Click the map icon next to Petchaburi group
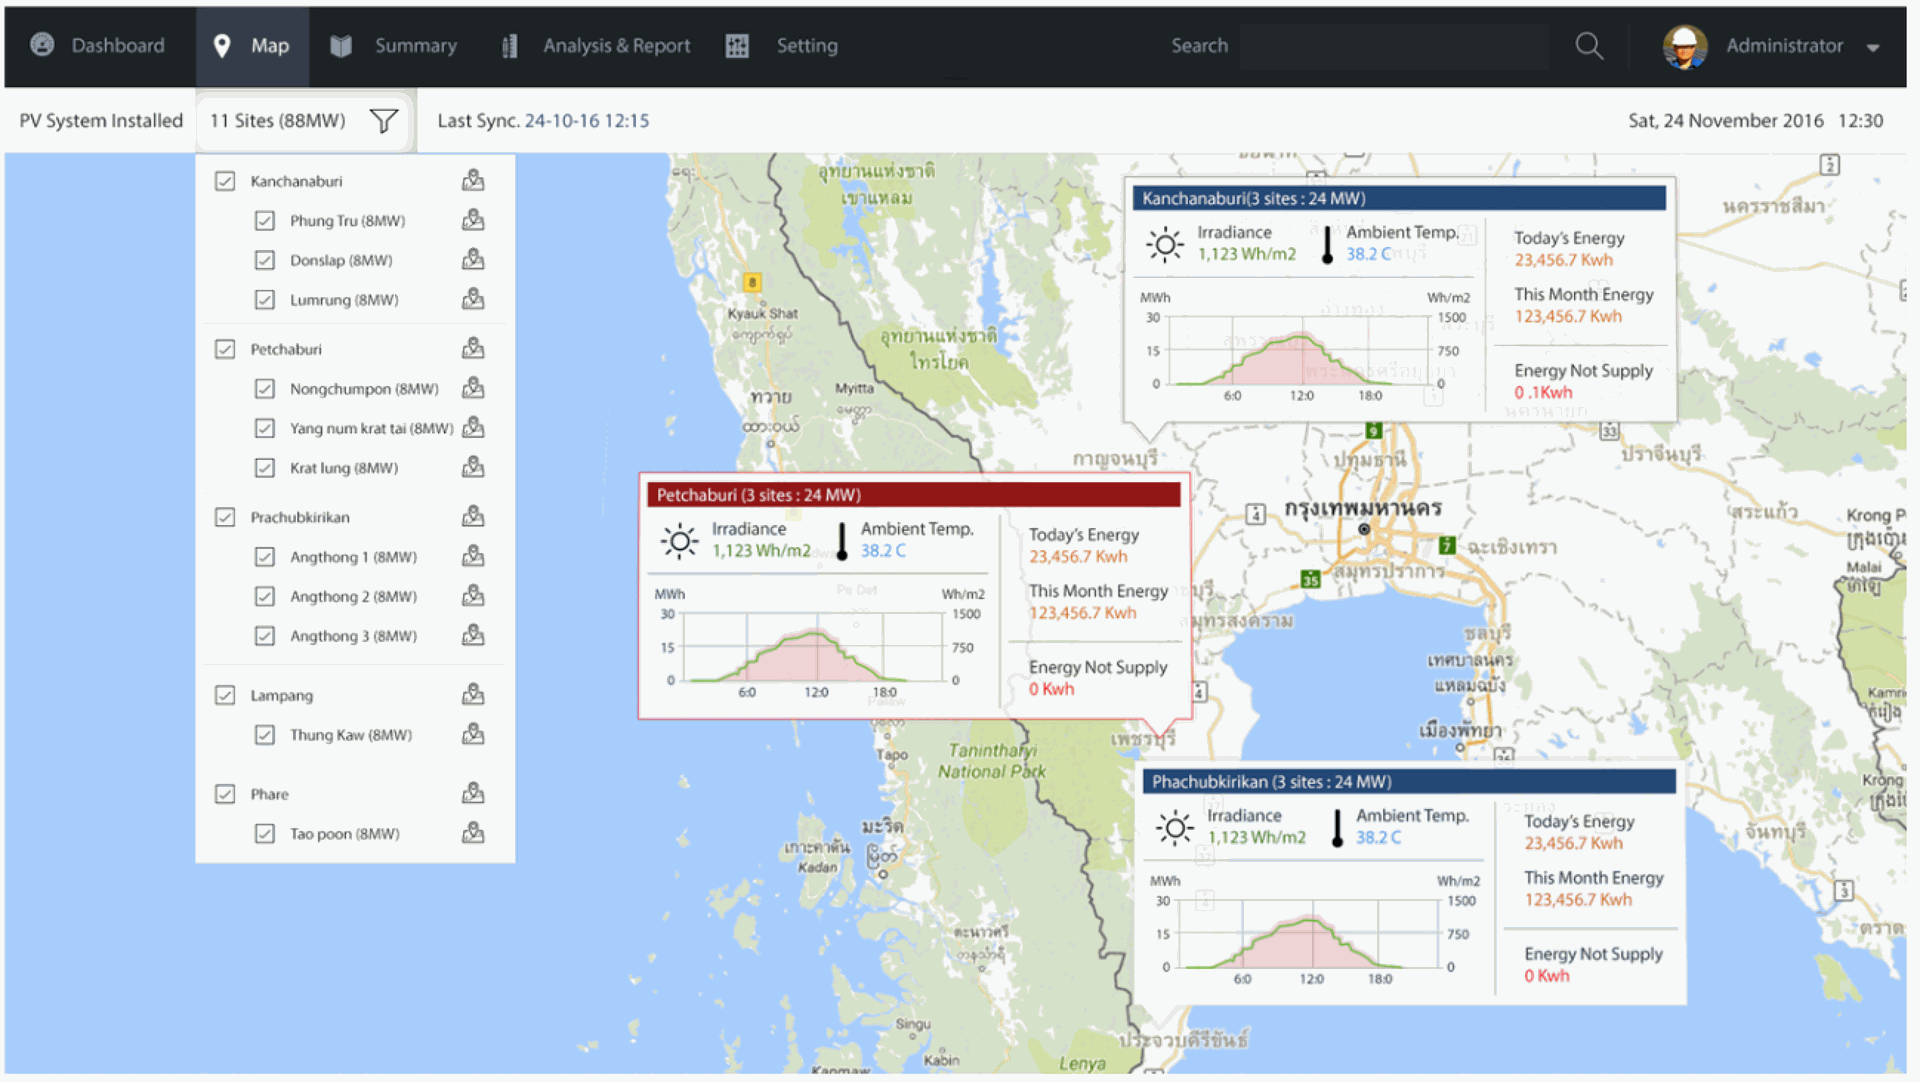 [473, 348]
